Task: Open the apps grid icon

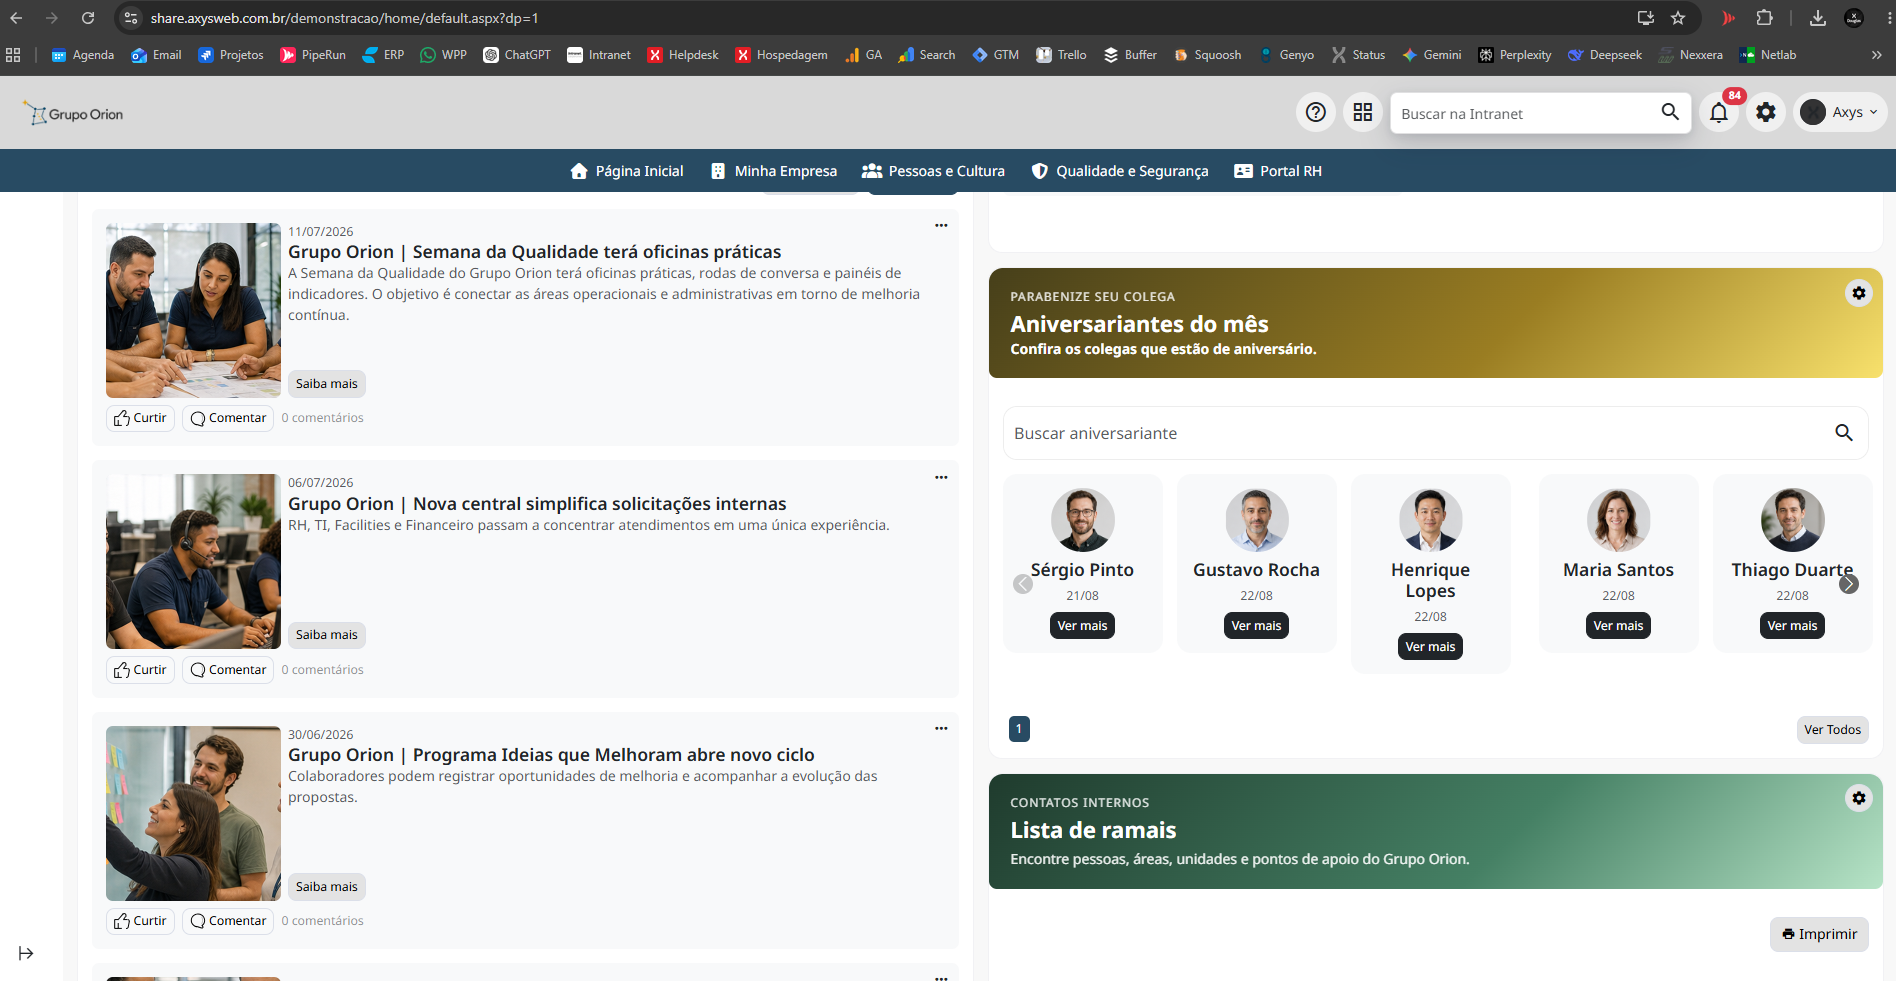Action: (1363, 112)
